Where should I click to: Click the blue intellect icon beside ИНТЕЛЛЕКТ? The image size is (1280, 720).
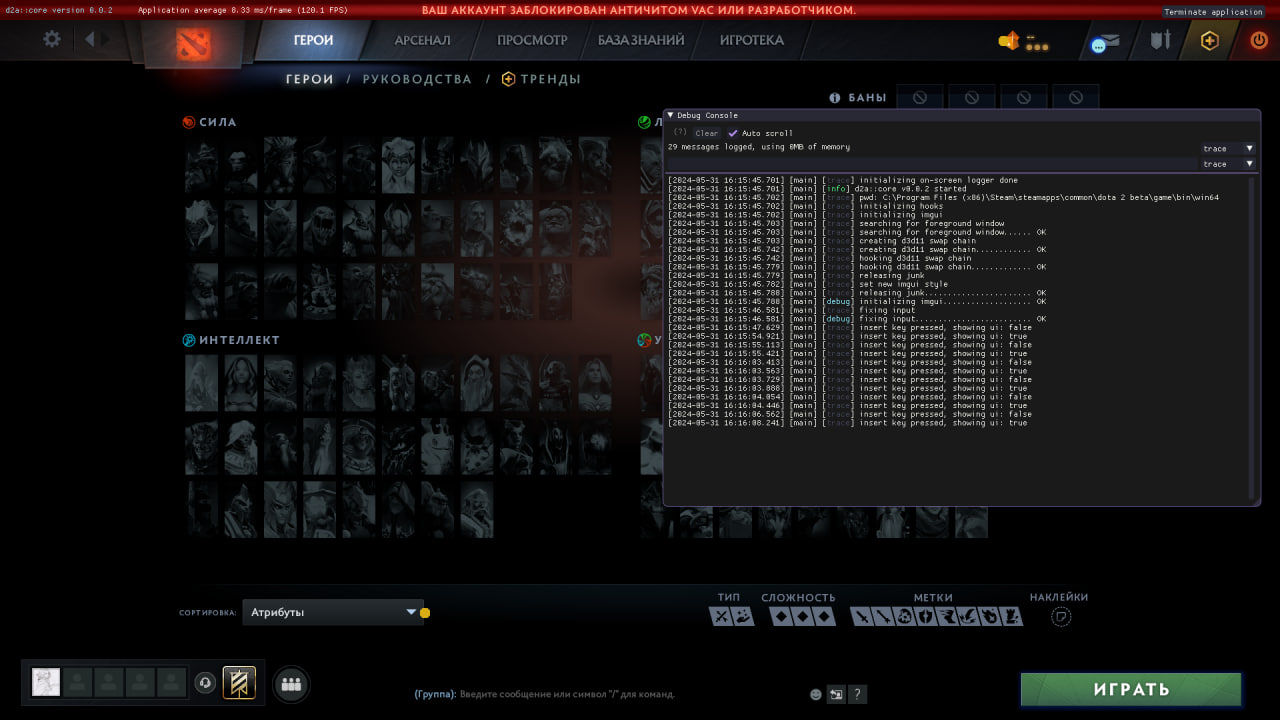point(189,340)
